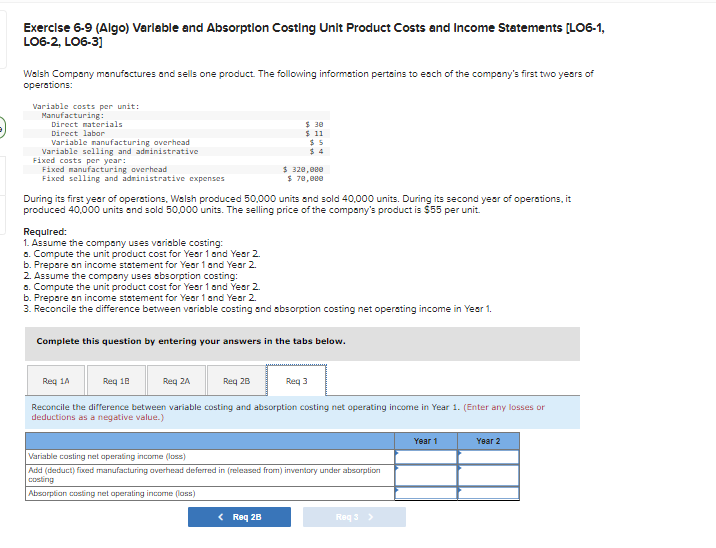The width and height of the screenshot is (716, 548).
Task: Click the Year 2 column header
Action: [488, 441]
